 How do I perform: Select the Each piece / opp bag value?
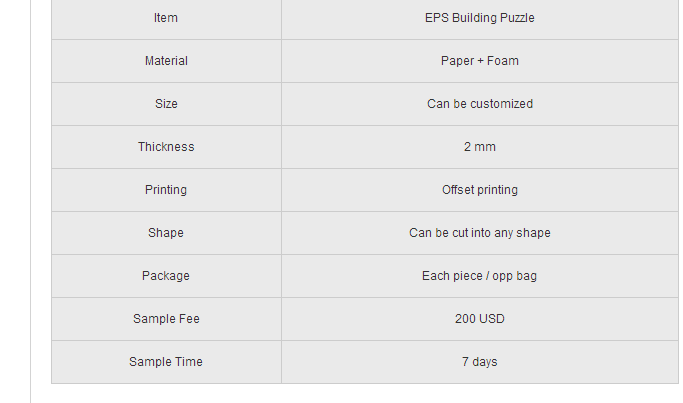480,276
